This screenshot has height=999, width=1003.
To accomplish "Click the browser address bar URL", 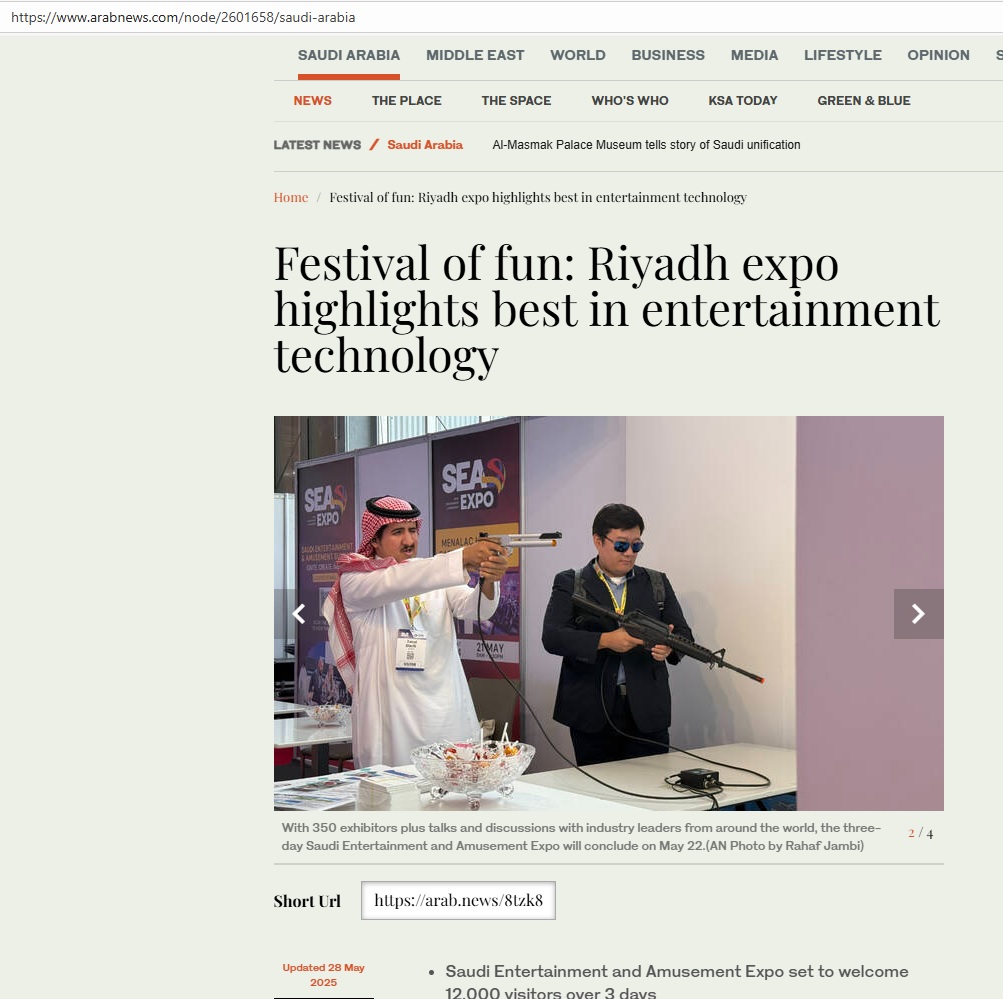I will click(183, 17).
